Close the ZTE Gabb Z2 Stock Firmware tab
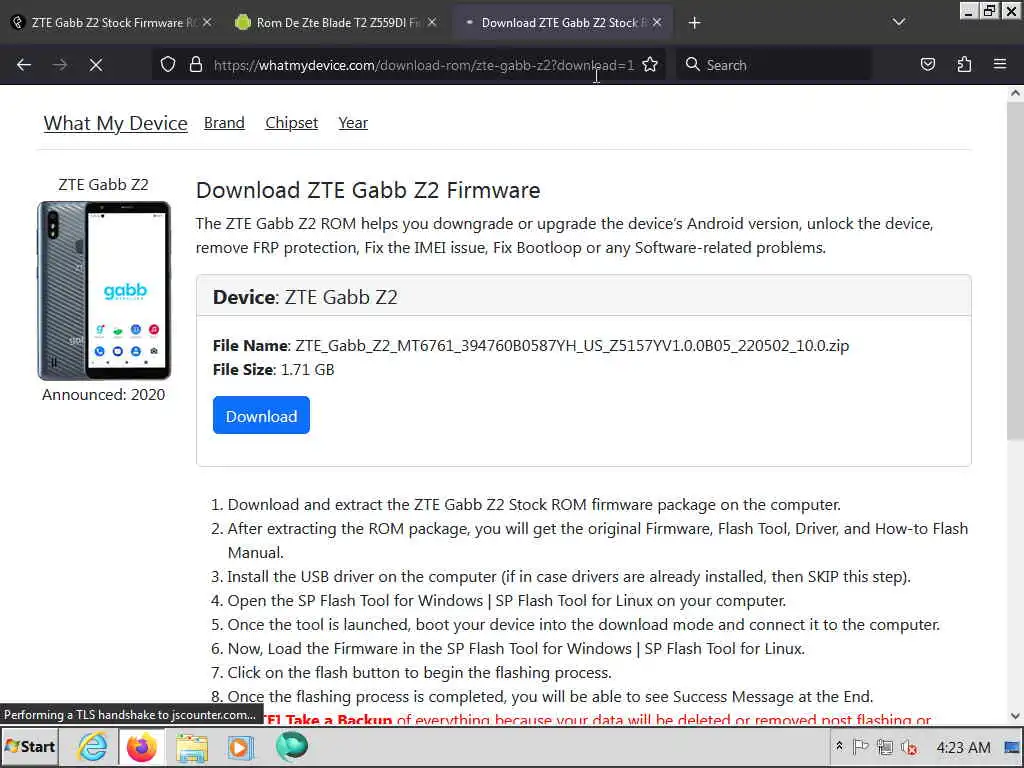 click(x=207, y=22)
